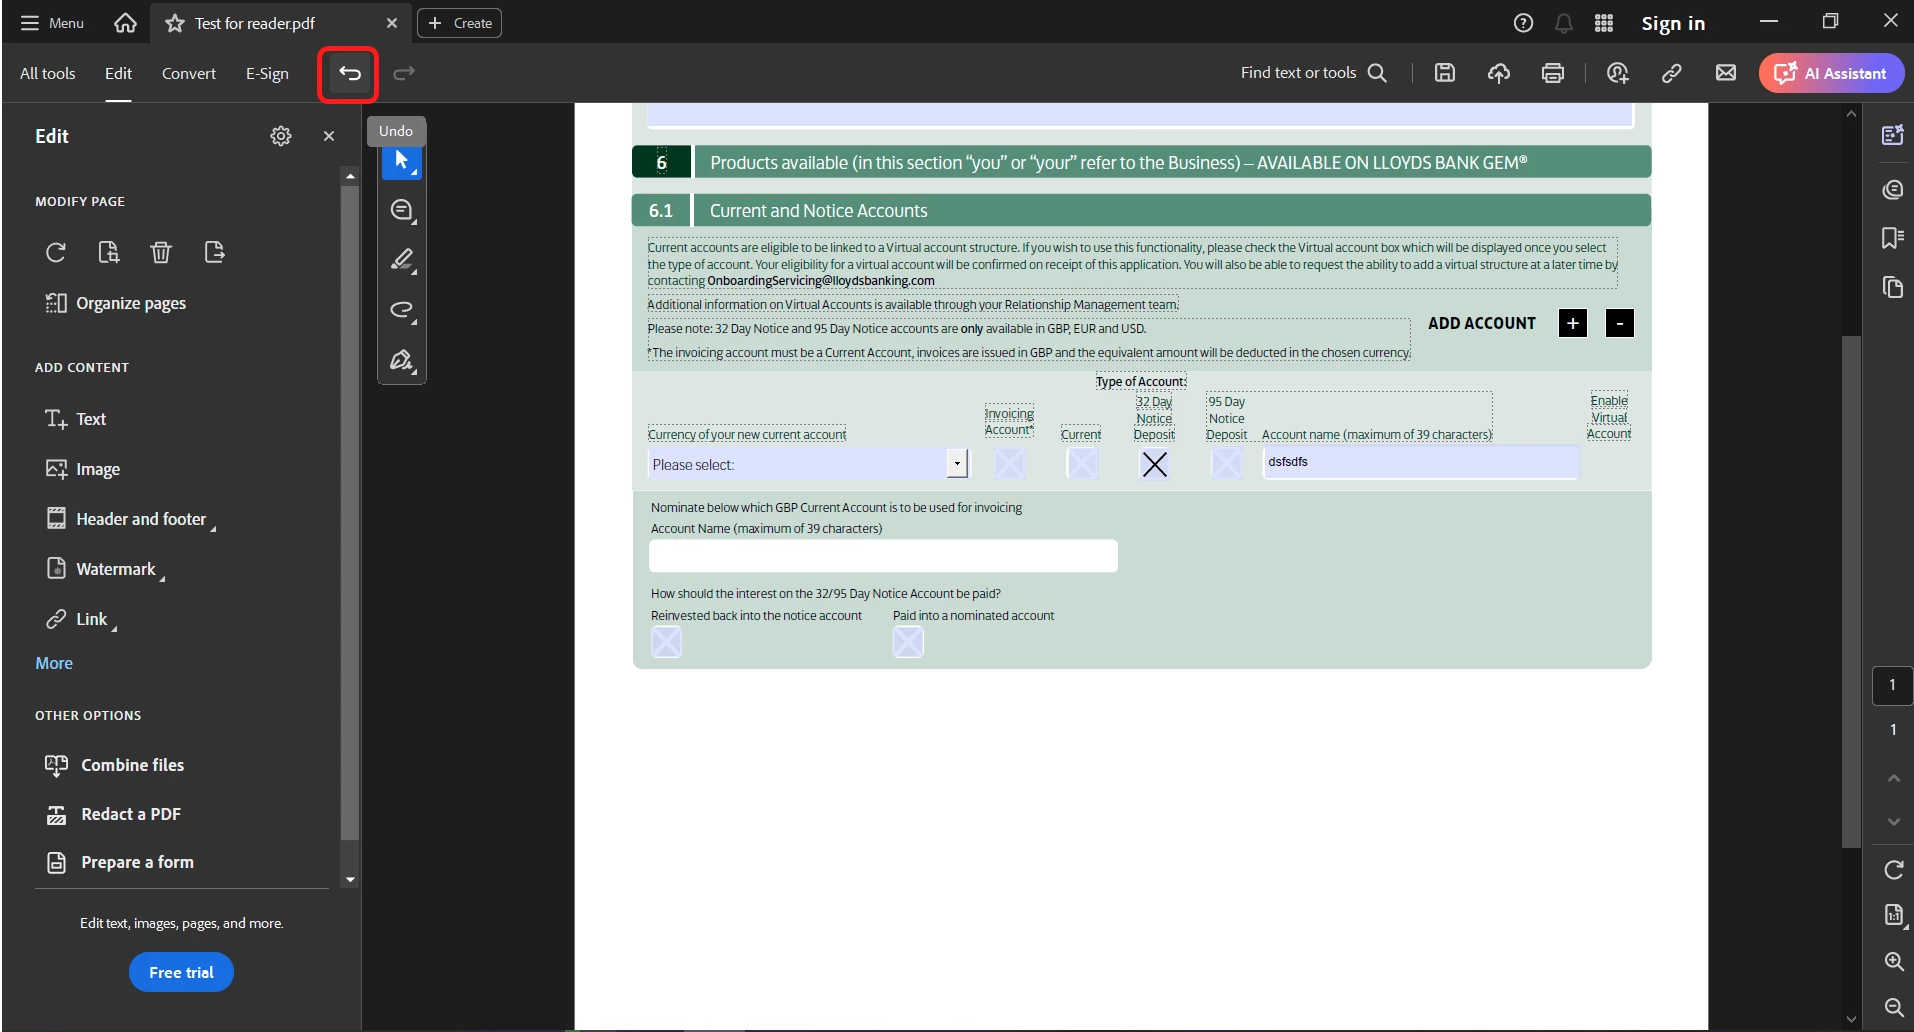
Task: Click the Insert page icon
Action: coord(109,252)
